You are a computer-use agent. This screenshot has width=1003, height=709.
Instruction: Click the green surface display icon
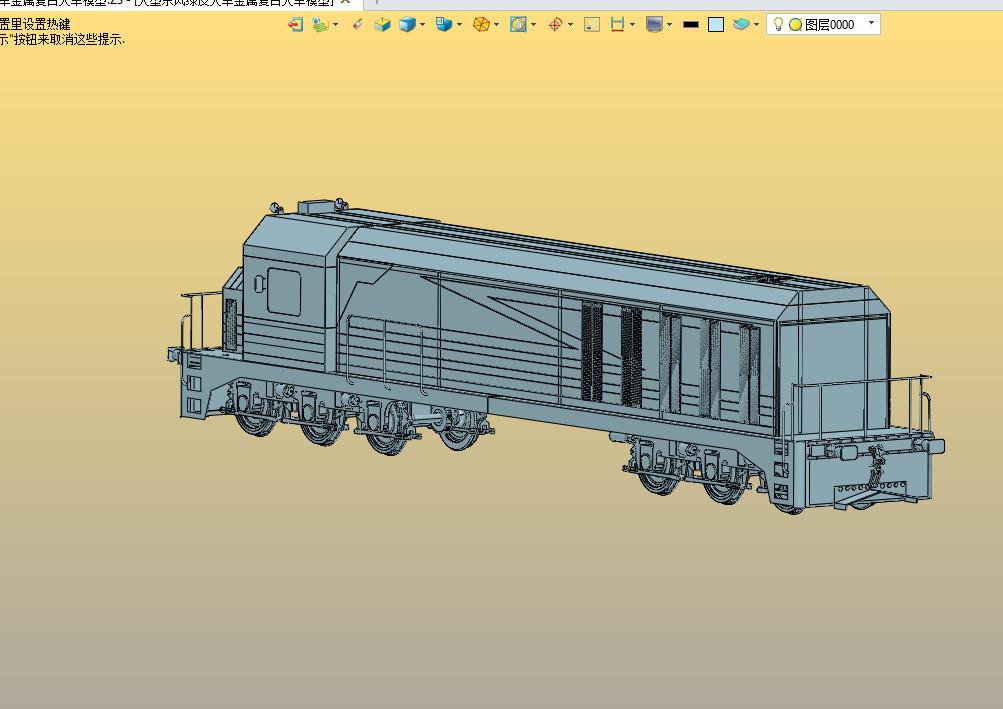320,25
